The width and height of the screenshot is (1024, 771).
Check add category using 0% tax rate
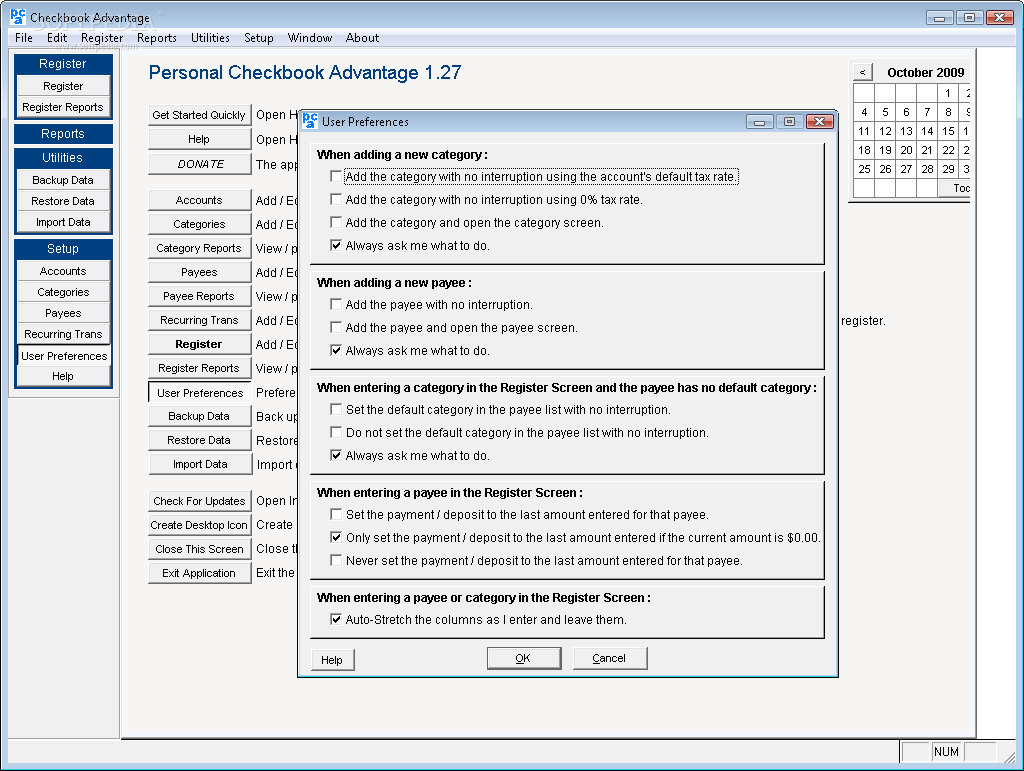(336, 199)
